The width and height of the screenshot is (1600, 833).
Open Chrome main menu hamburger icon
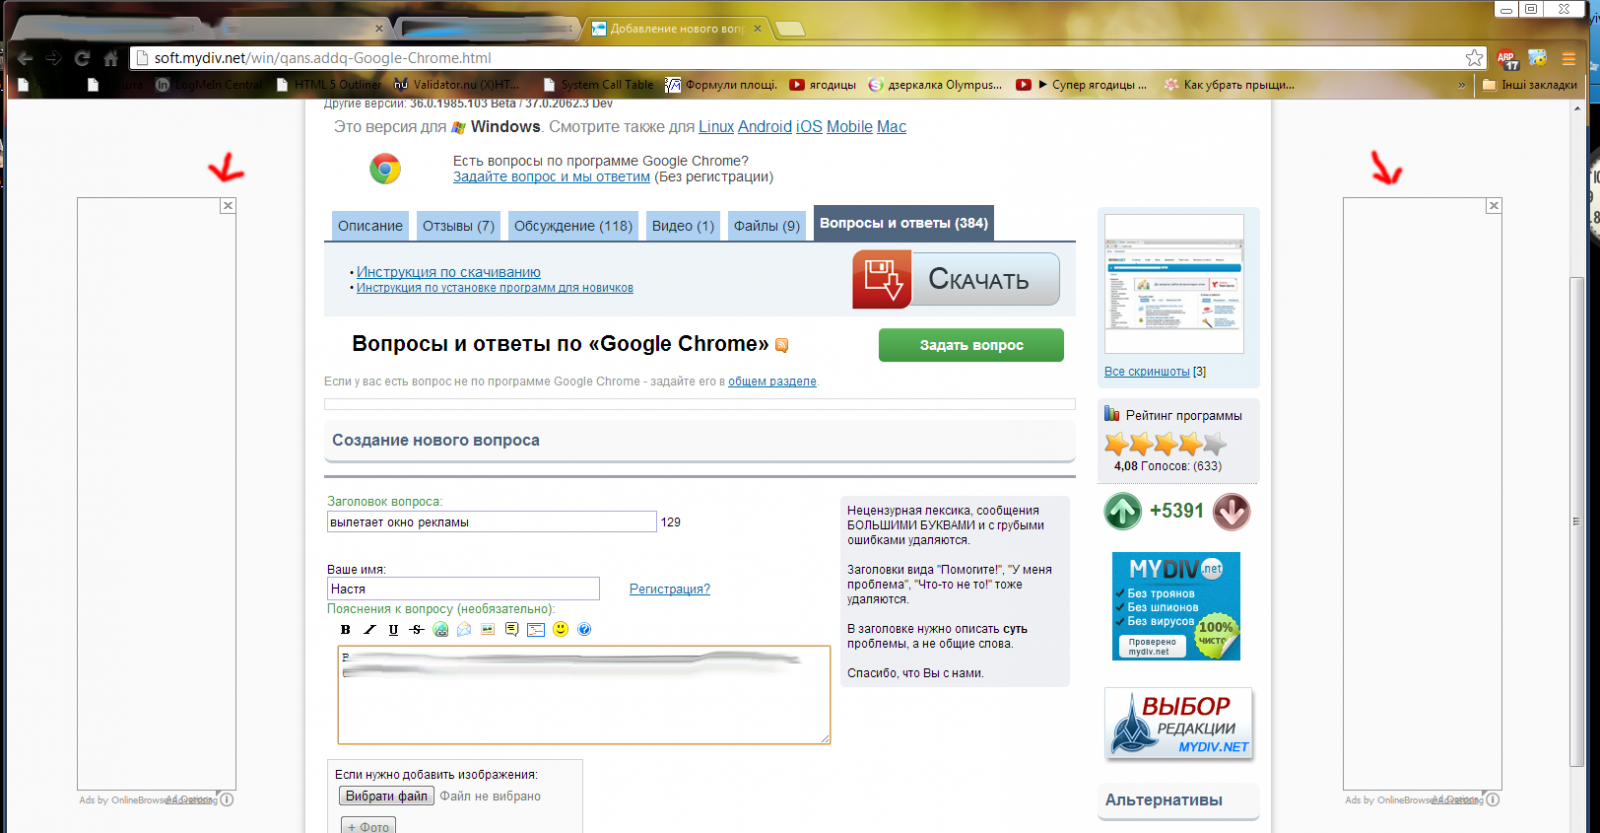1569,58
